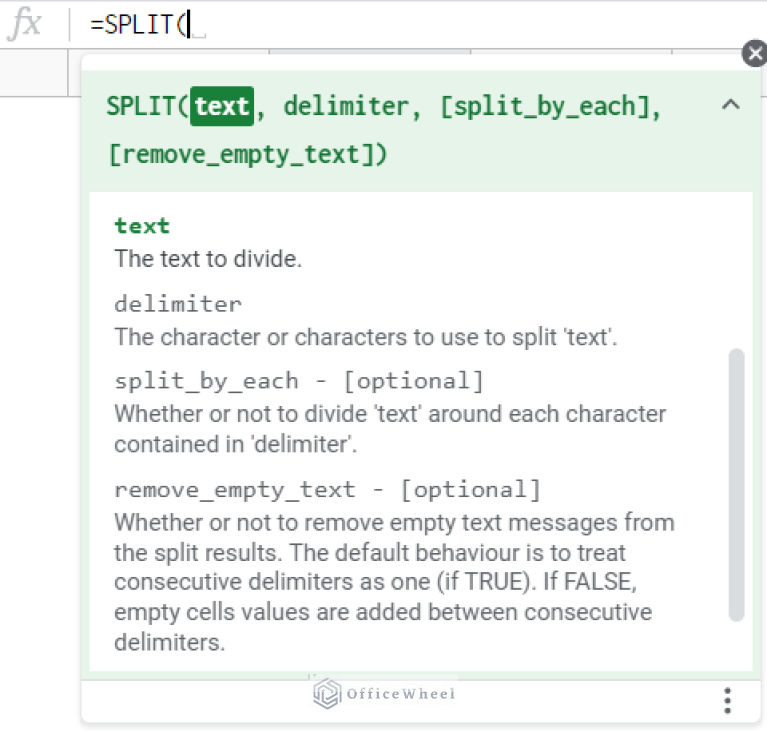
Task: Click the fx formula icon
Action: tap(25, 23)
